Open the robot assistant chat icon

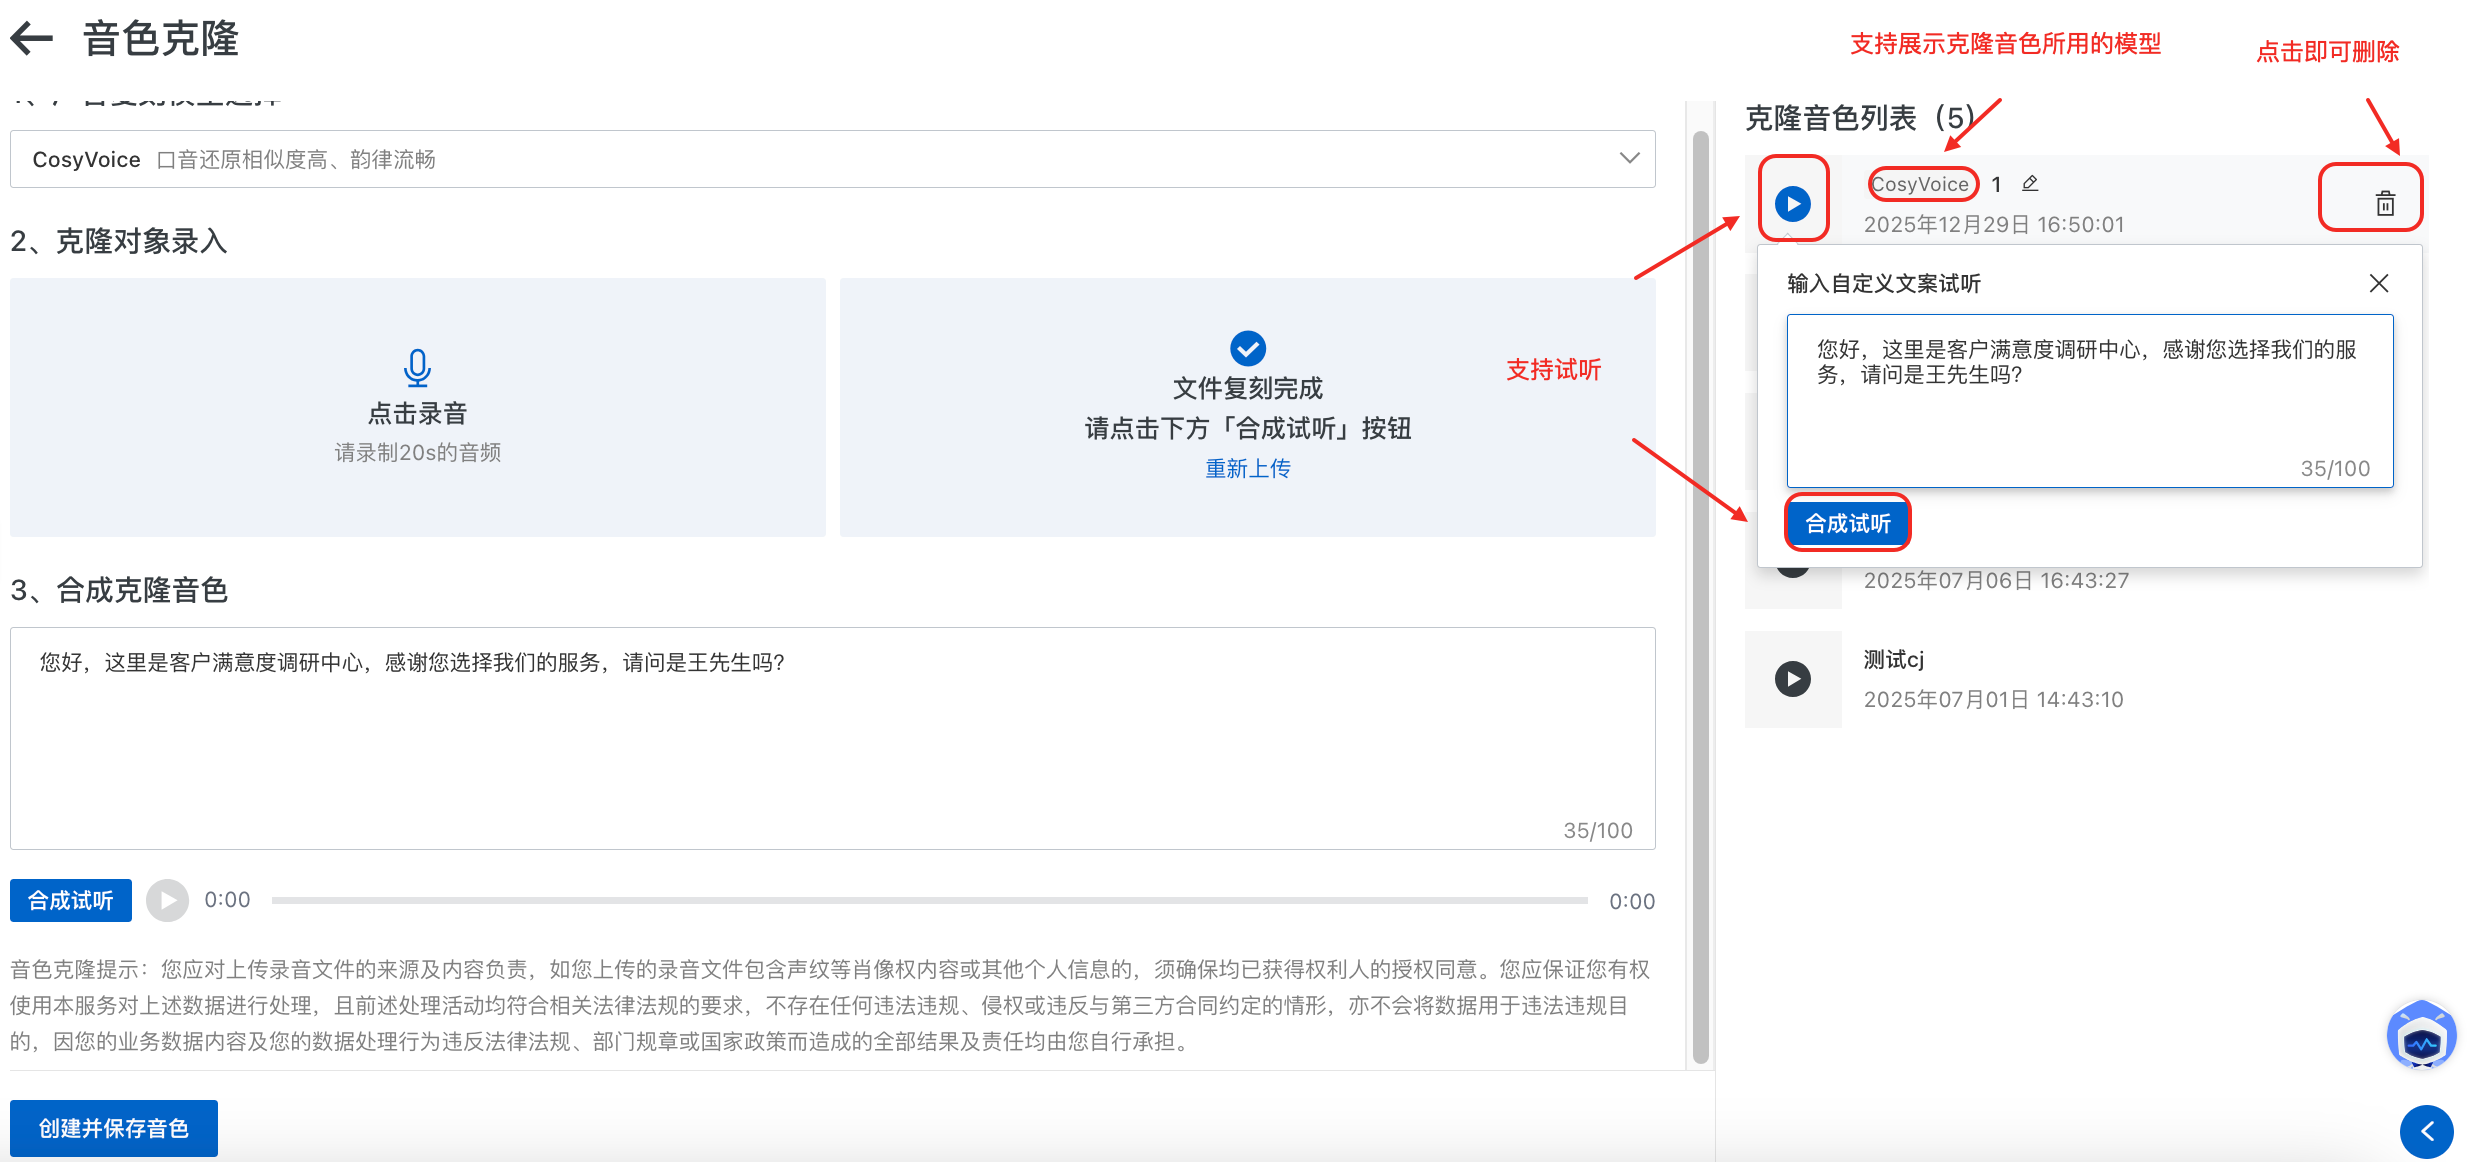coord(2421,1038)
